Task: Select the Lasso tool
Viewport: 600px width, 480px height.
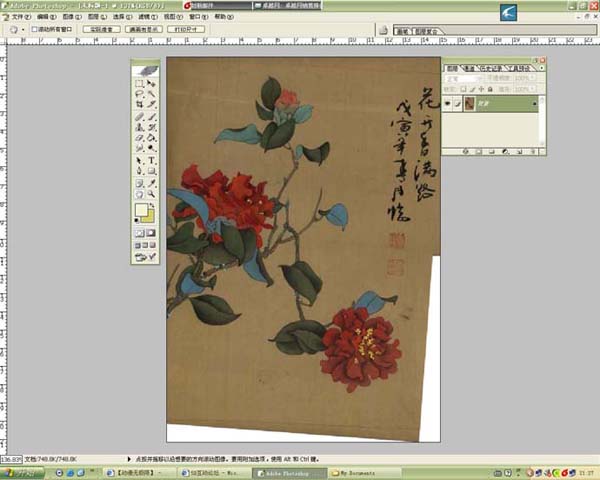Action: click(139, 93)
